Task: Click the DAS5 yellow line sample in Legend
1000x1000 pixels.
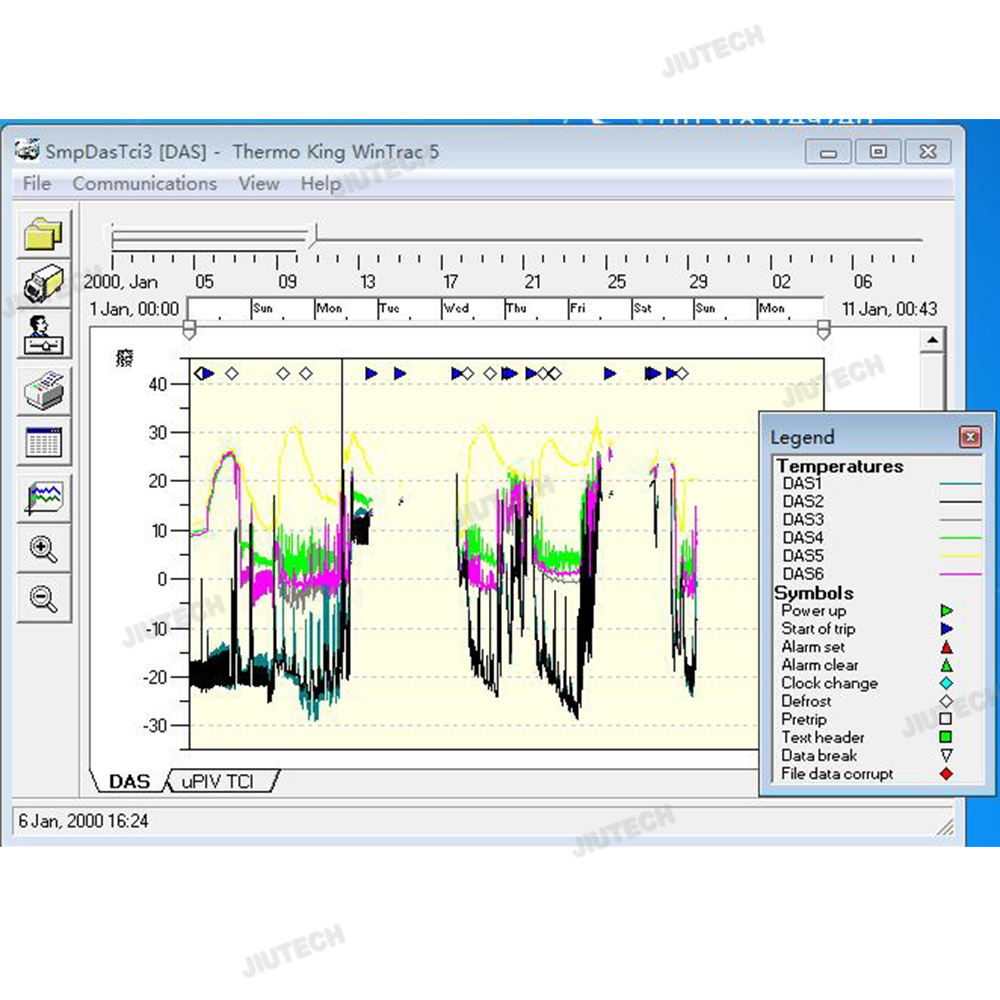Action: 960,556
